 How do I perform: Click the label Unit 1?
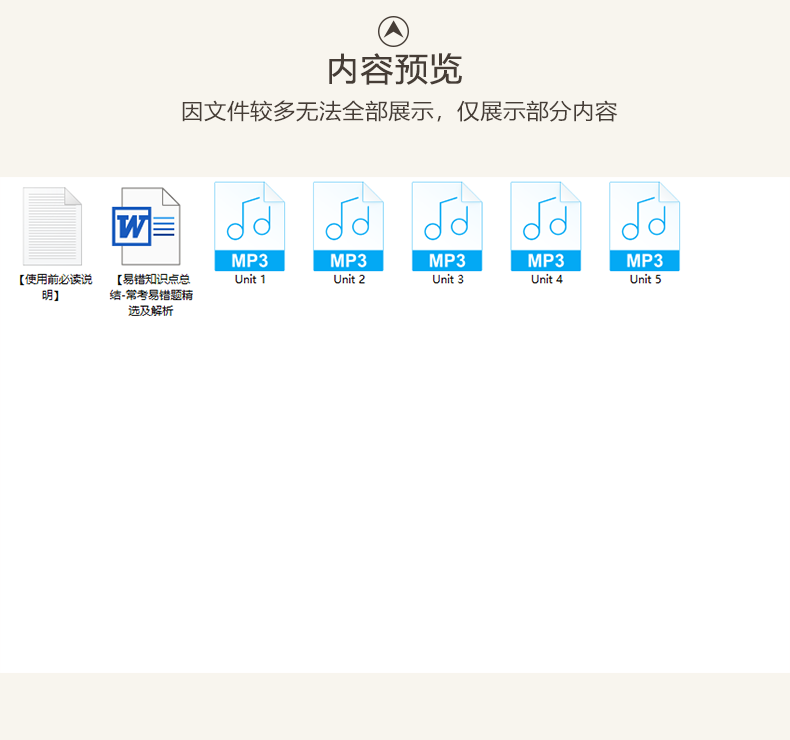pos(250,279)
